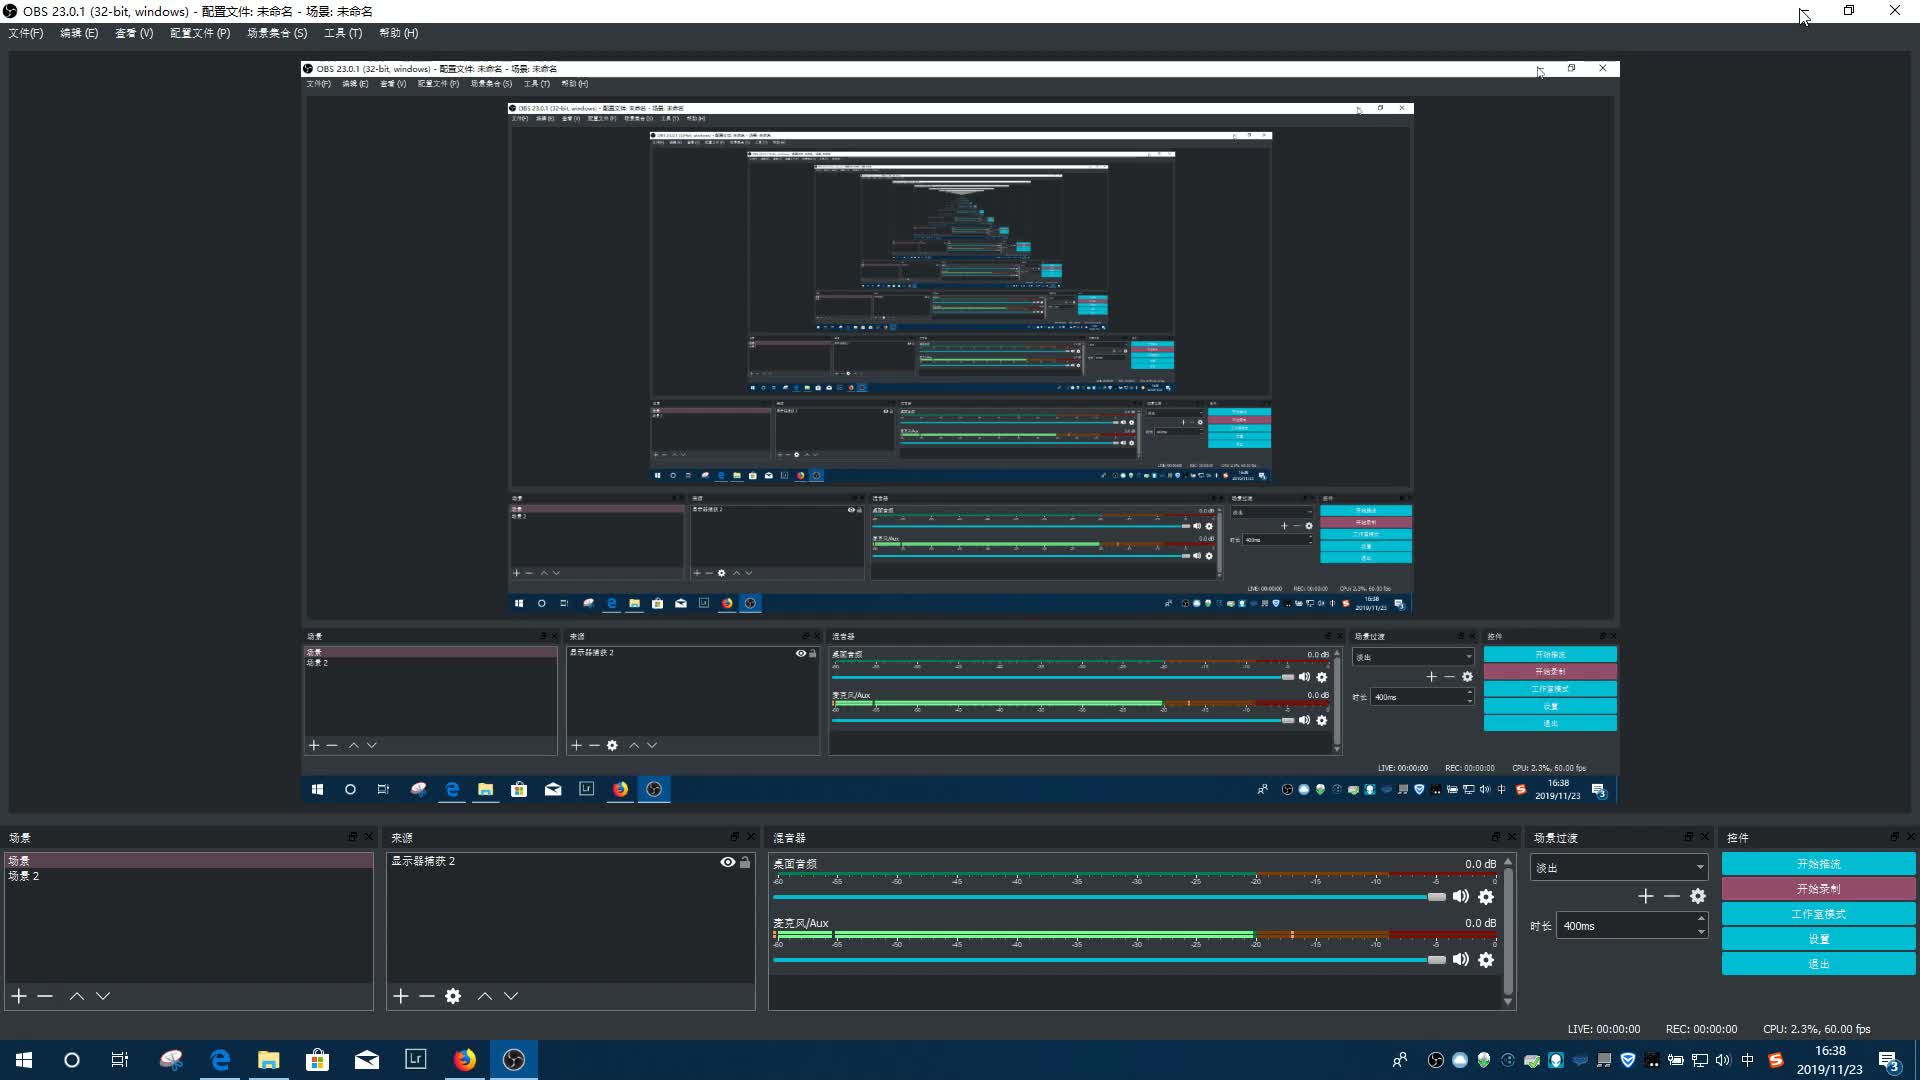The width and height of the screenshot is (1920, 1080).
Task: Select the scene named 场景
Action: (189, 861)
